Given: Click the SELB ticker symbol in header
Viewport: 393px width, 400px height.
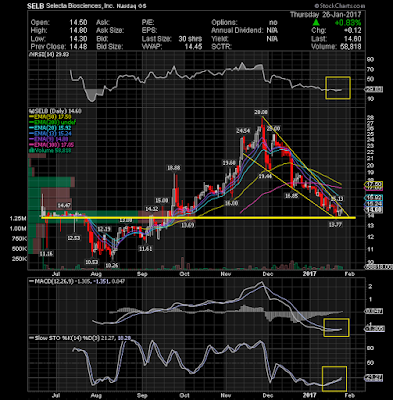Looking at the screenshot, I should pos(35,6).
